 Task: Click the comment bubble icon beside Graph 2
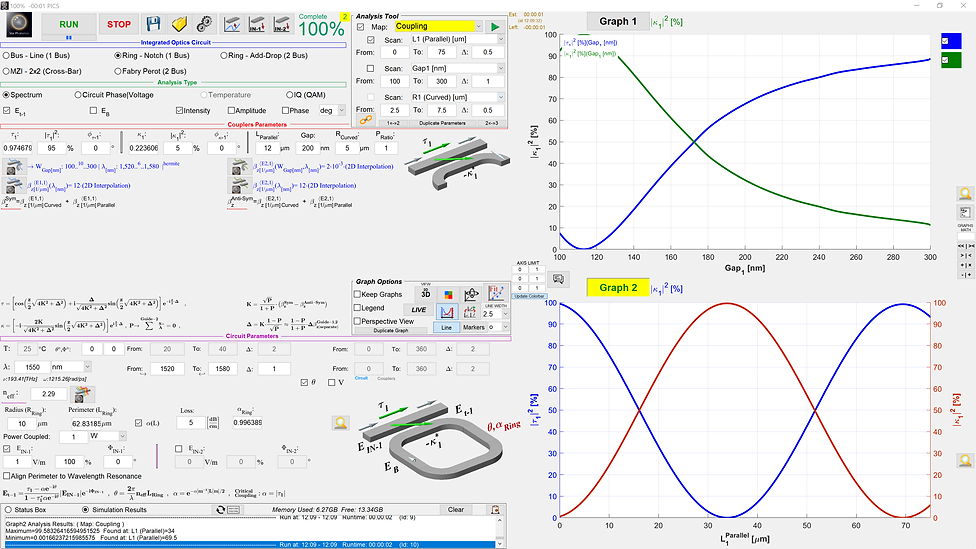(x=558, y=279)
